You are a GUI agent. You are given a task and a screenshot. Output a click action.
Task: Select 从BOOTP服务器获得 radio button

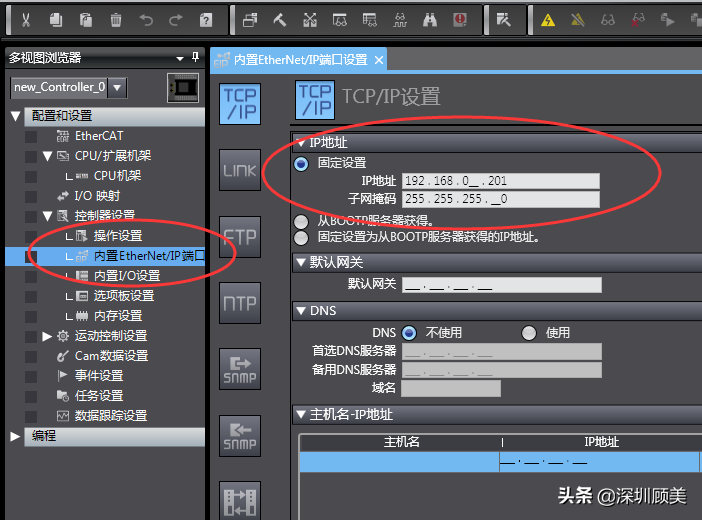click(x=301, y=222)
